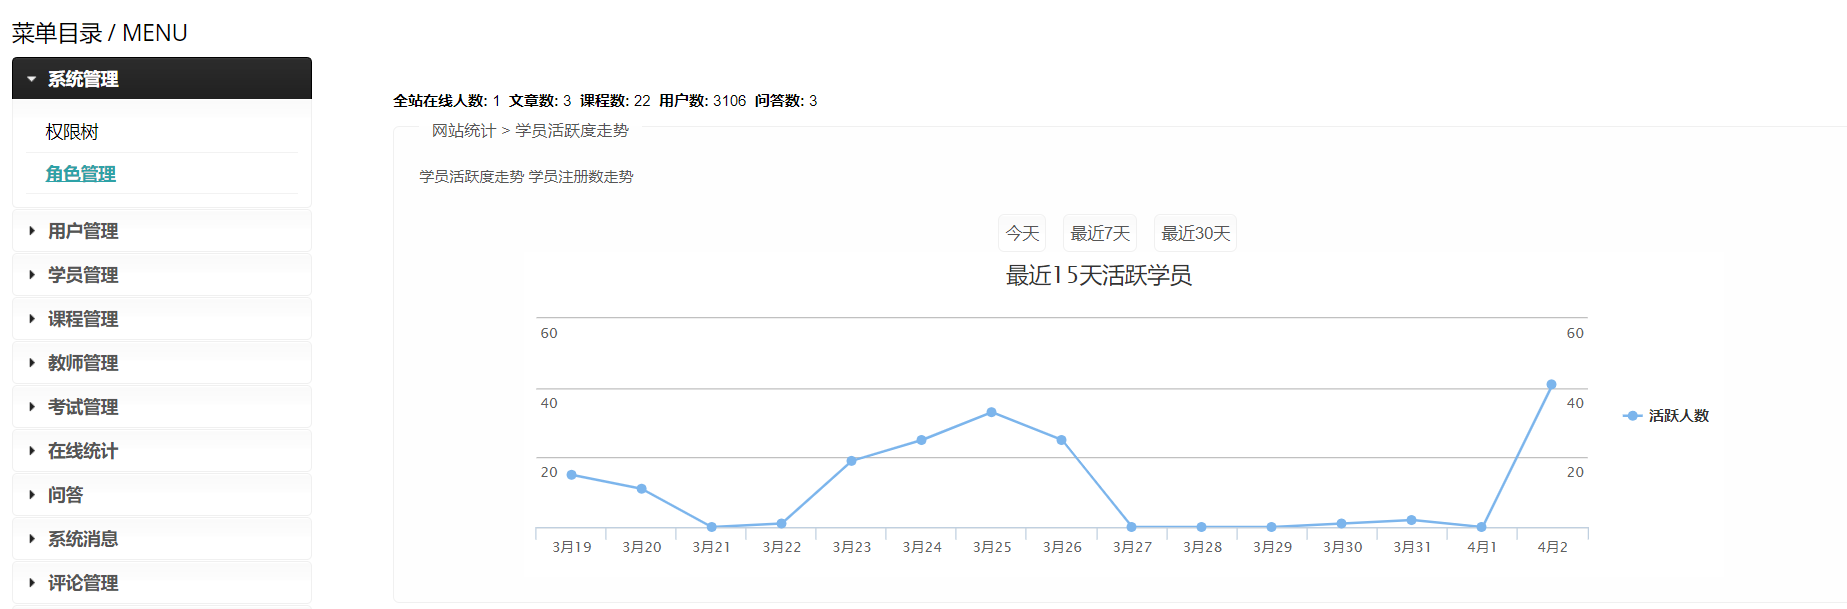This screenshot has width=1847, height=609.
Task: Click the 3月23 data point
Action: 851,461
